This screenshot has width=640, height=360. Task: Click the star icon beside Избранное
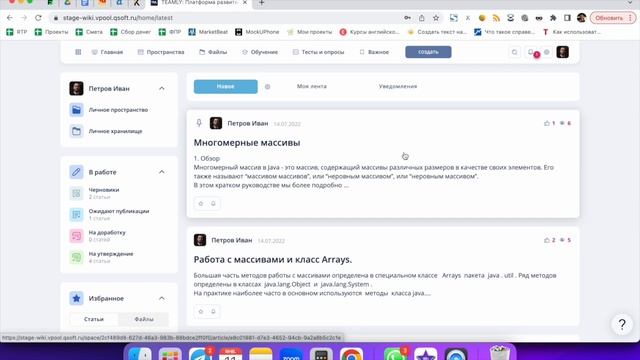pos(76,298)
